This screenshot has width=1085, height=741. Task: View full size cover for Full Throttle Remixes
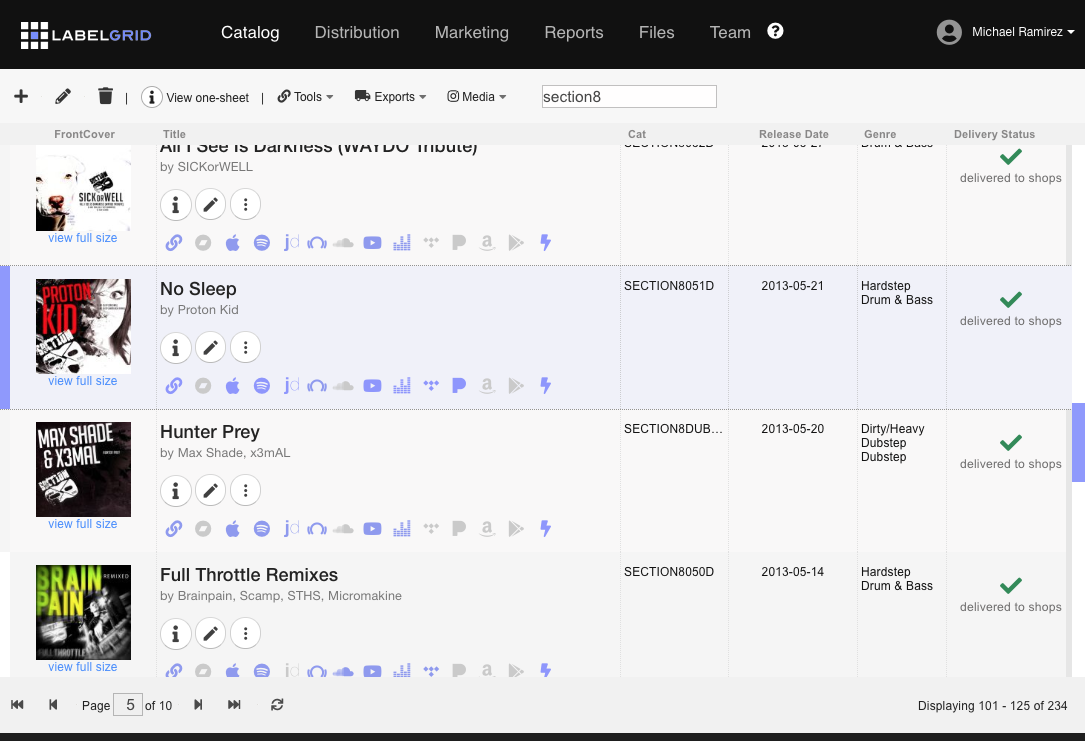coord(83,667)
